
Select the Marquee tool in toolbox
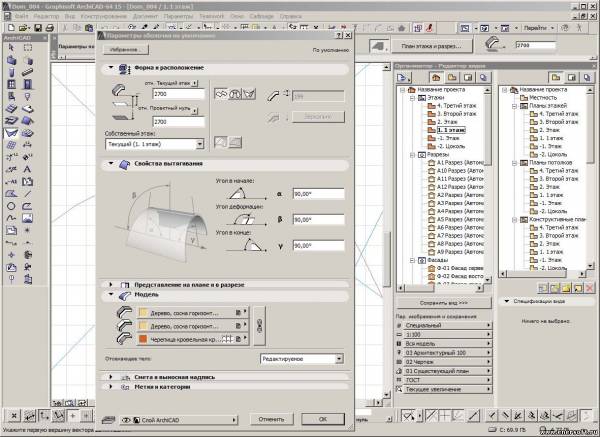[x=28, y=47]
